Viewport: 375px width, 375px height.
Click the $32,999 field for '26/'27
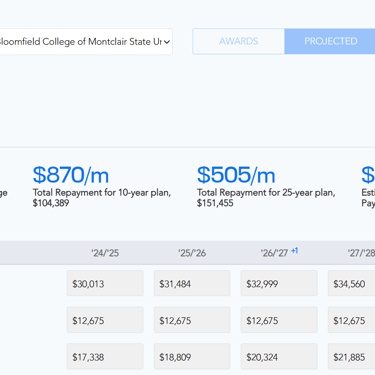(279, 283)
